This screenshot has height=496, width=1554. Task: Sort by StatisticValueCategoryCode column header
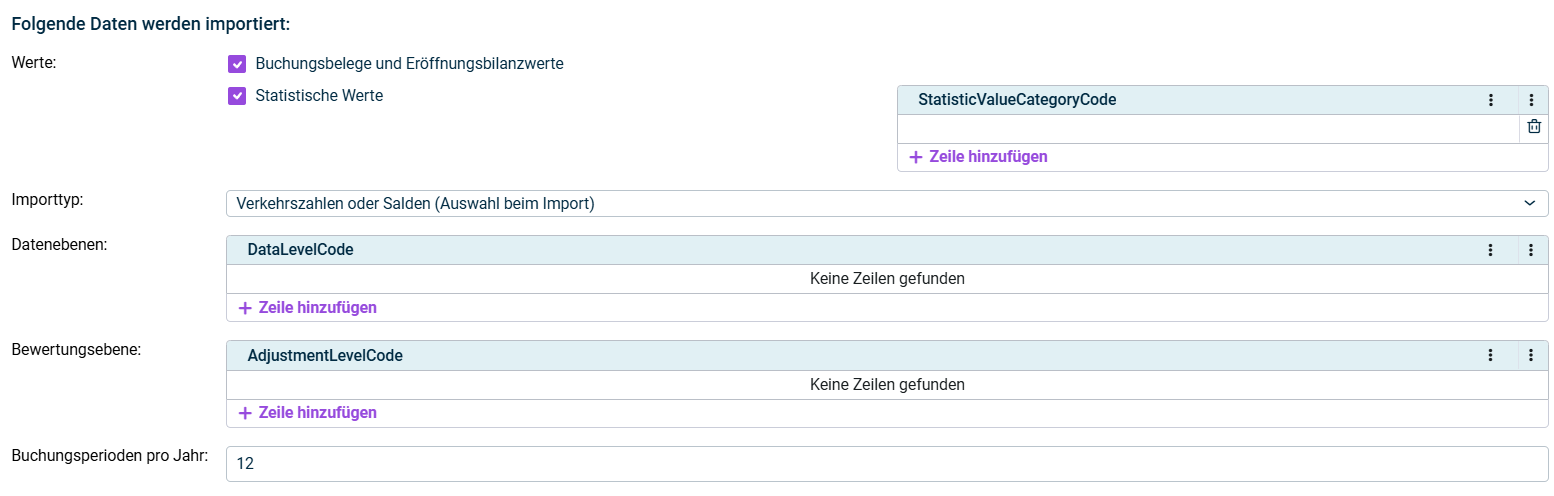click(1016, 100)
